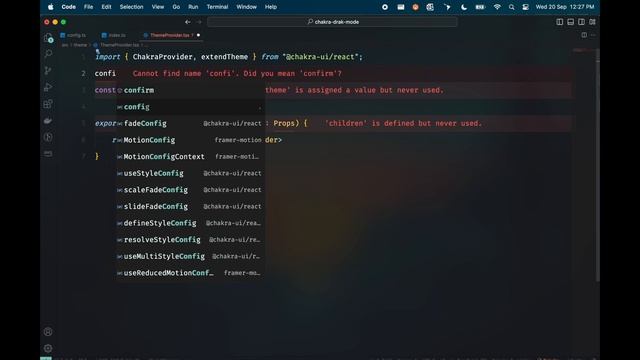Choose 'resolveStyleConfig' suggestion
The height and width of the screenshot is (360, 640).
click(191, 240)
